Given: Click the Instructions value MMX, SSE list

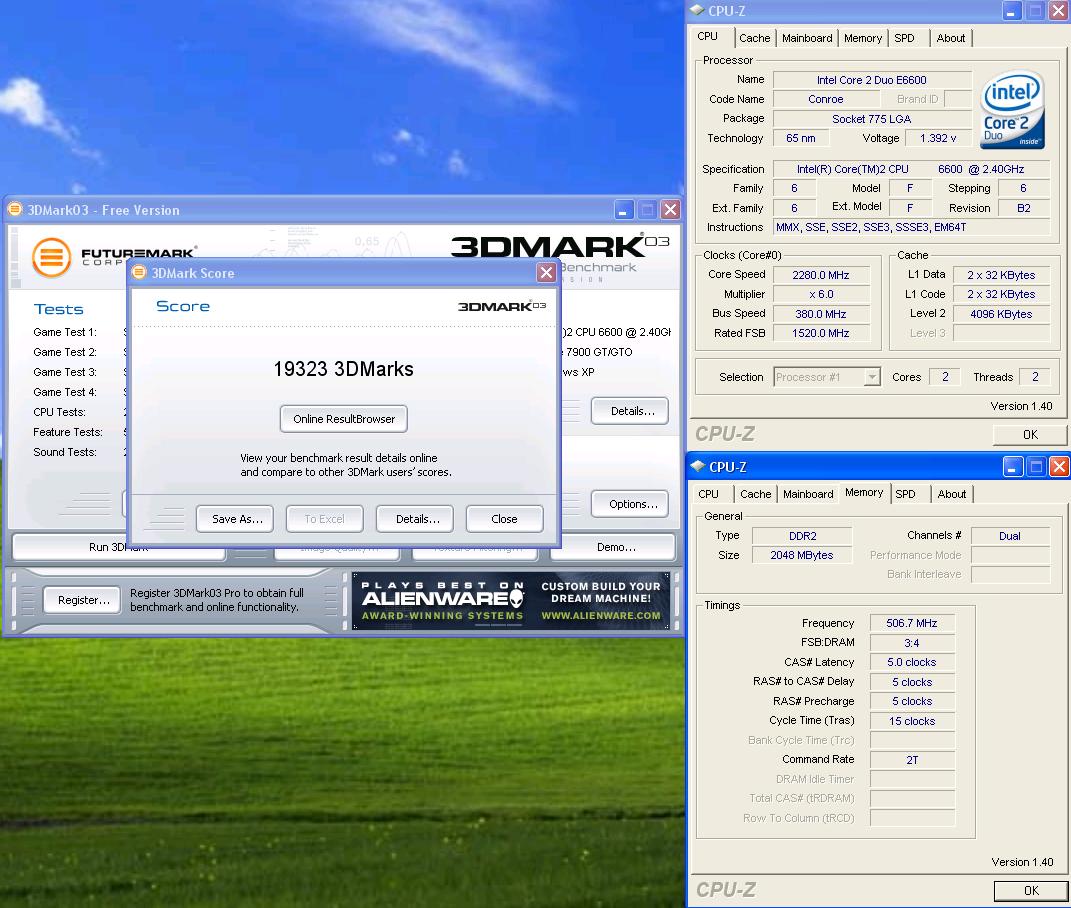Looking at the screenshot, I should pos(911,227).
